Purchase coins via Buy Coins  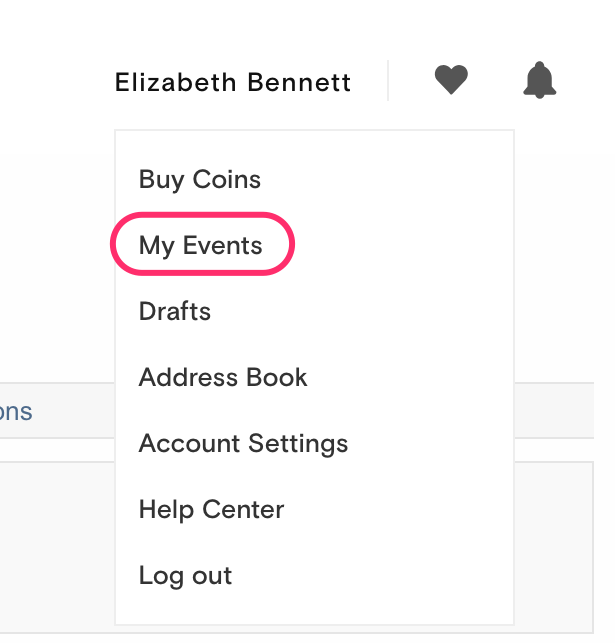[200, 179]
